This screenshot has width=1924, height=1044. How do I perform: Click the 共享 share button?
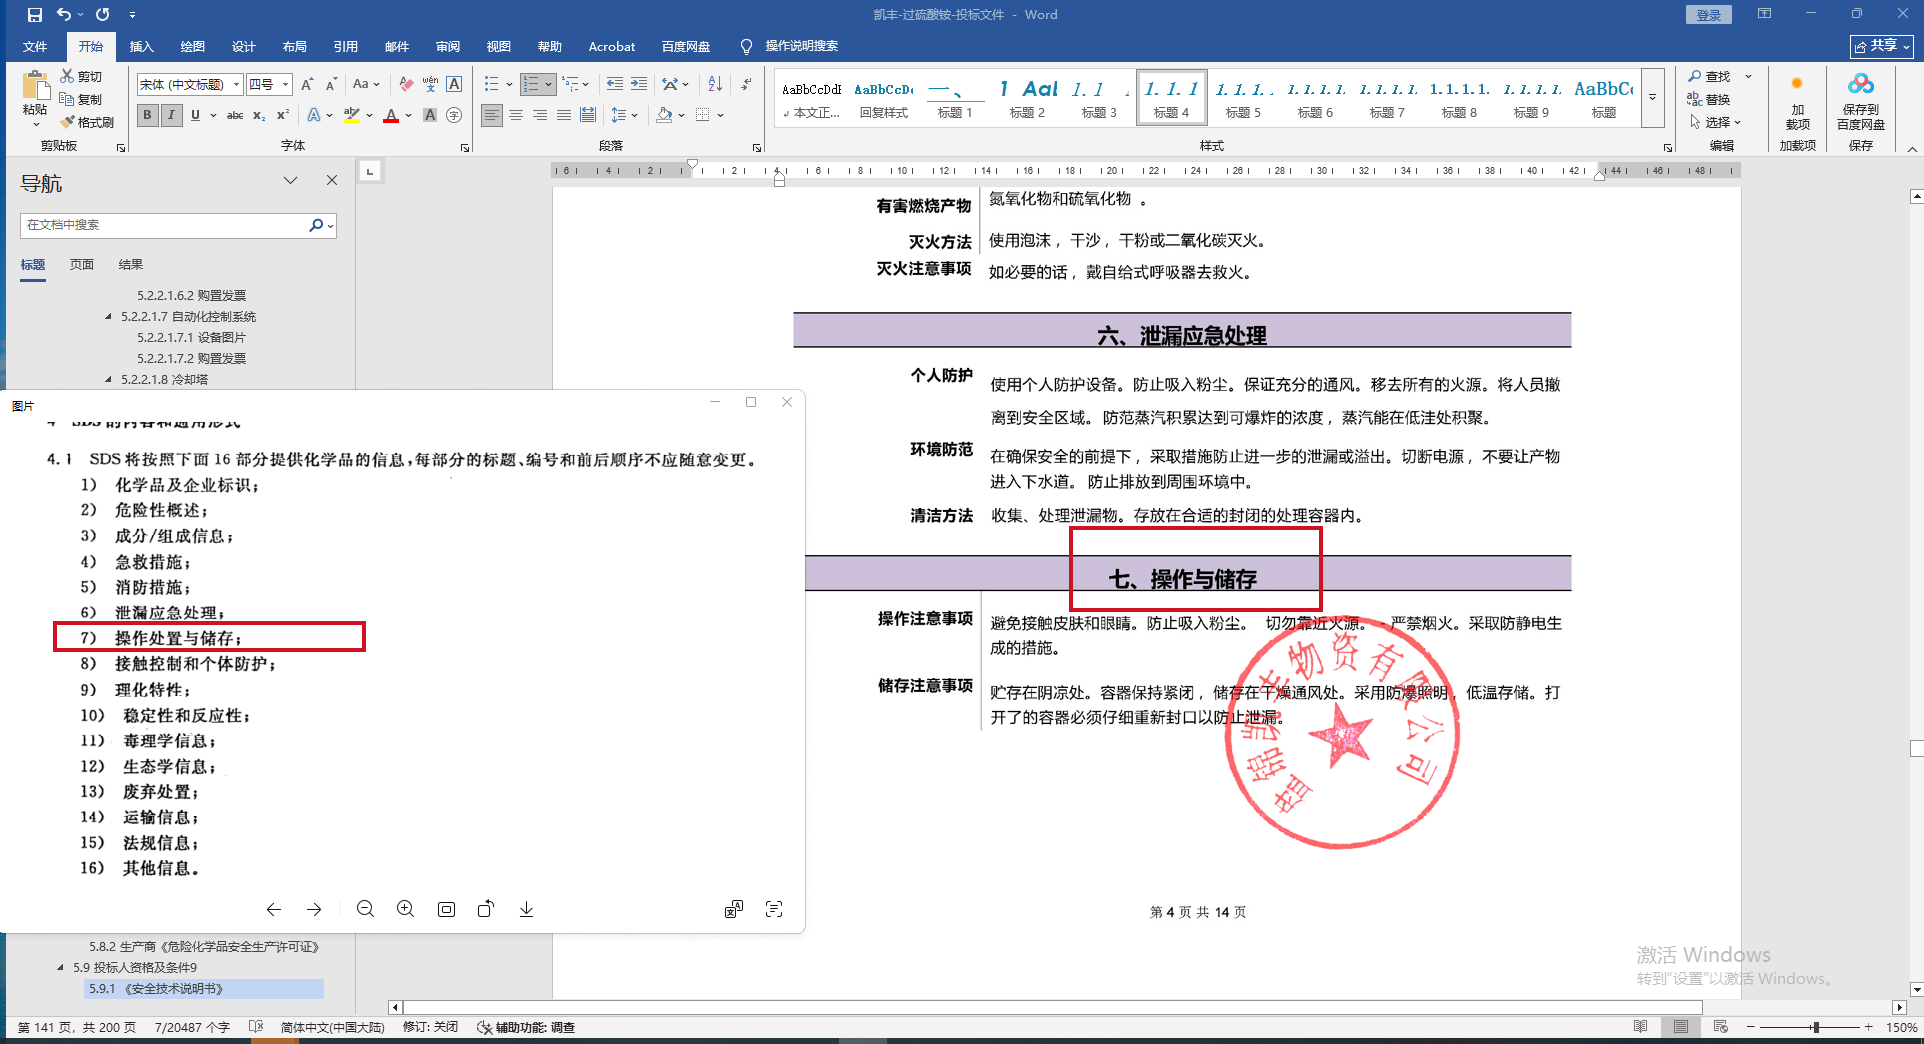1880,46
